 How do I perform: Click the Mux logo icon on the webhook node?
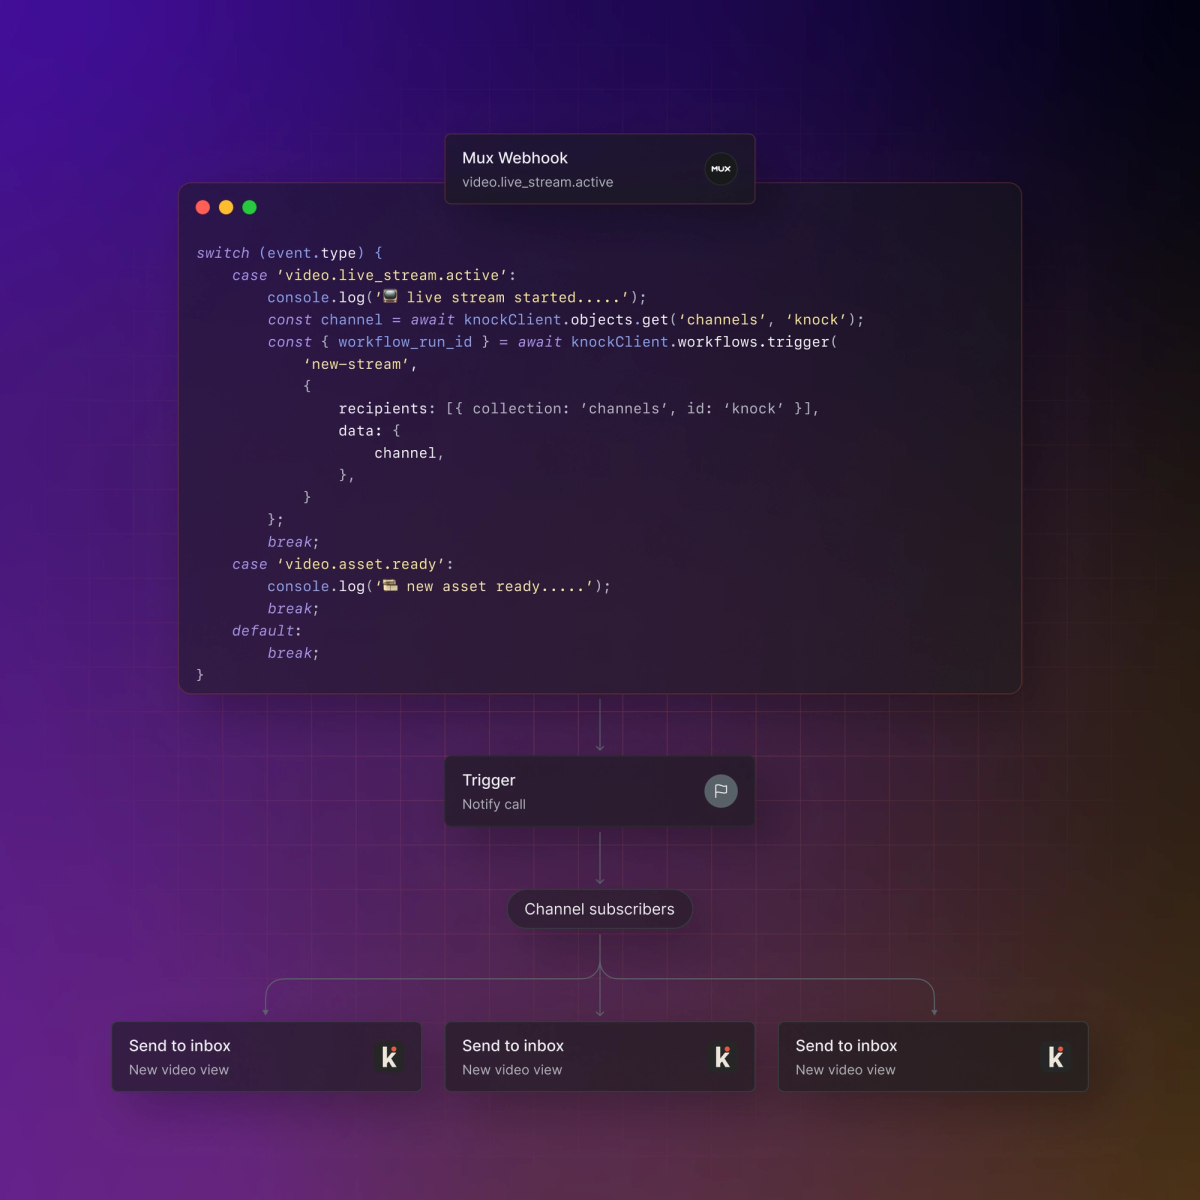pos(720,169)
